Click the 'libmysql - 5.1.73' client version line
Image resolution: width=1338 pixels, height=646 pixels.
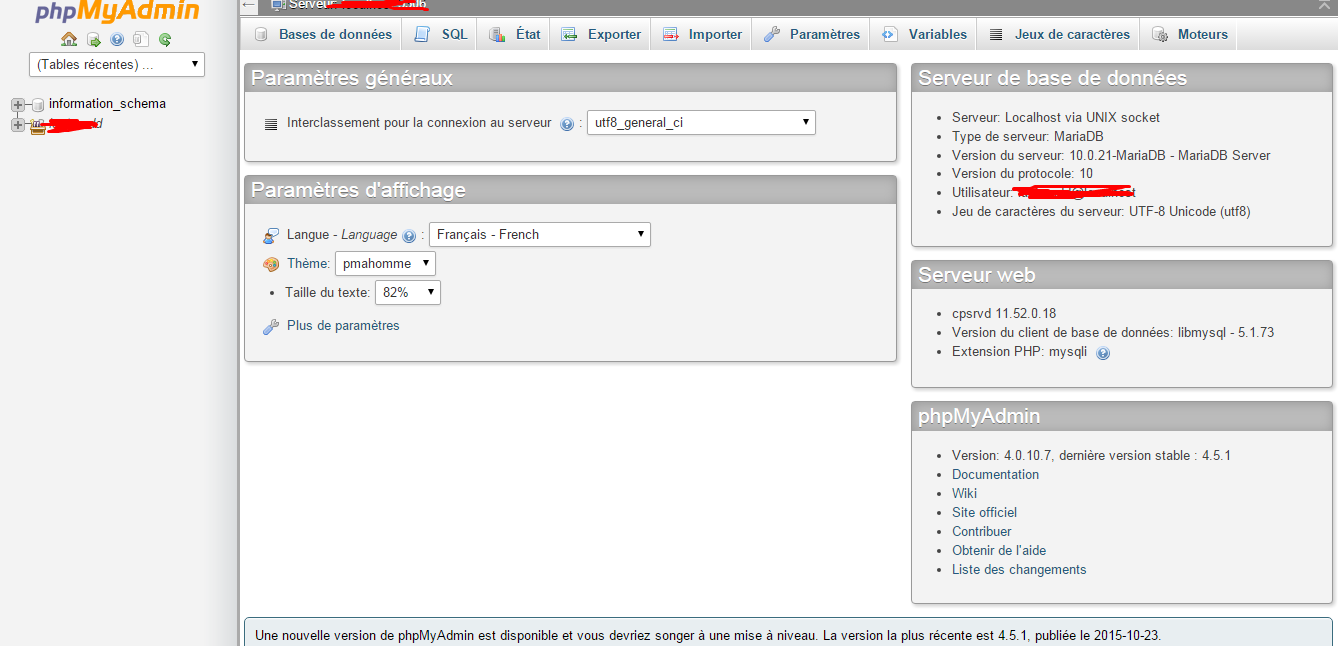pyautogui.click(x=1113, y=332)
